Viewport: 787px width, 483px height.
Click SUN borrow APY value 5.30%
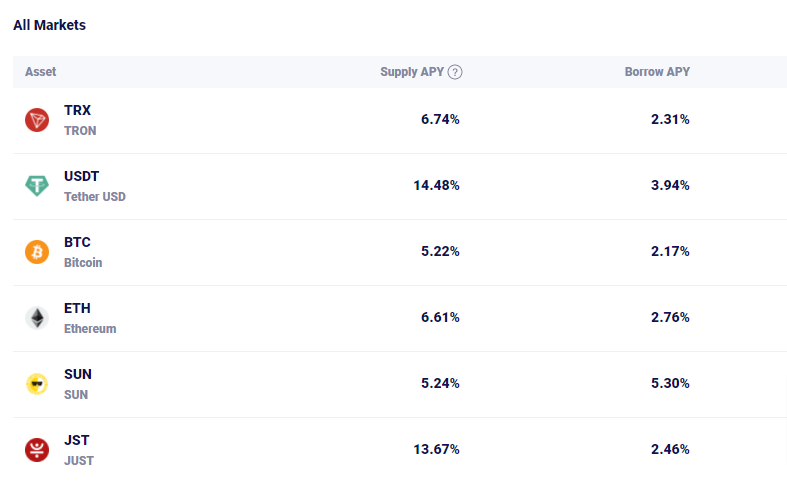pos(670,383)
